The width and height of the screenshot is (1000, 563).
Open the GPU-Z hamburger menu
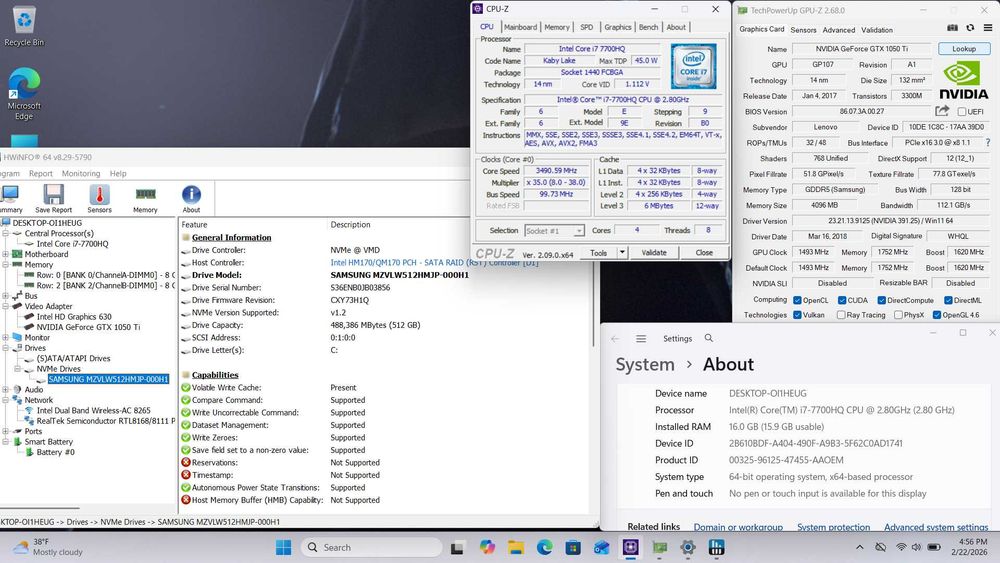point(988,28)
